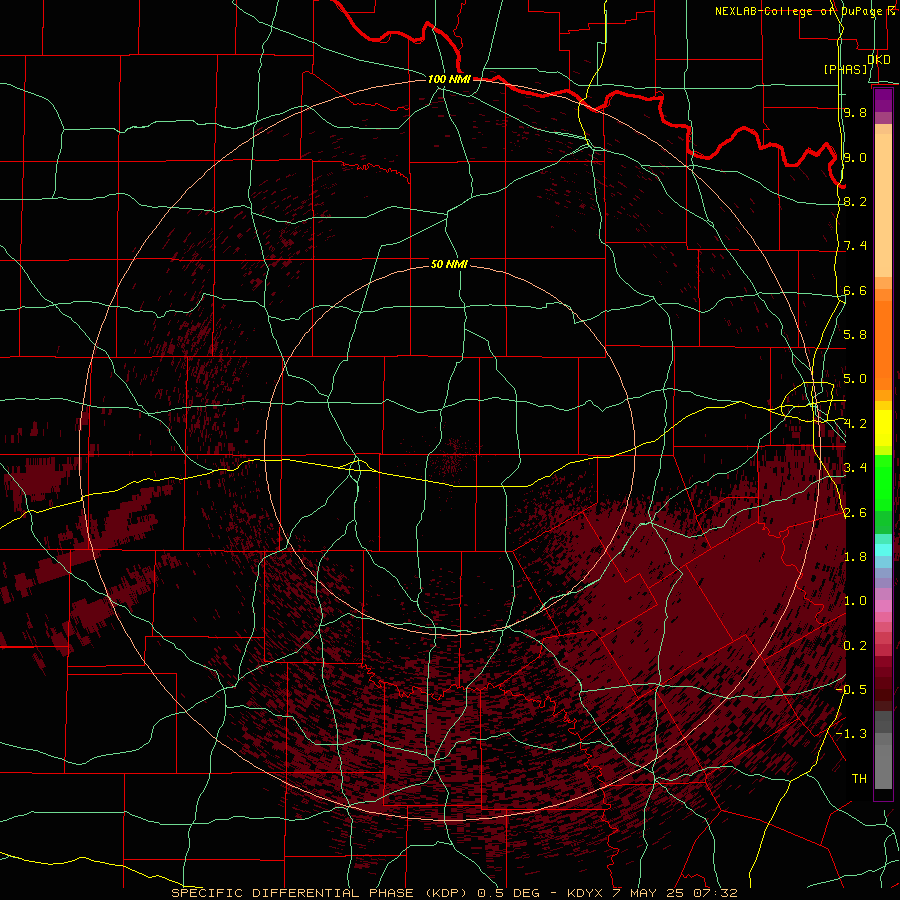Image resolution: width=900 pixels, height=900 pixels.
Task: Click the pink segment of the color bar
Action: point(883,606)
